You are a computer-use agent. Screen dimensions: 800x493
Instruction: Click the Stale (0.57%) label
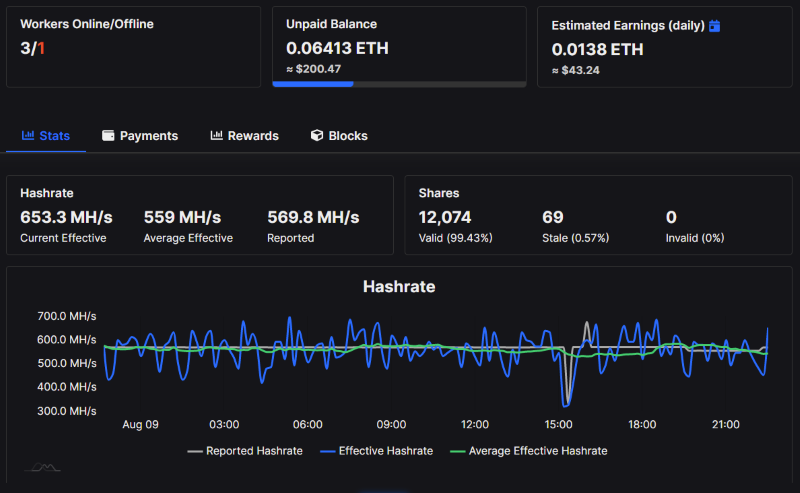[576, 238]
